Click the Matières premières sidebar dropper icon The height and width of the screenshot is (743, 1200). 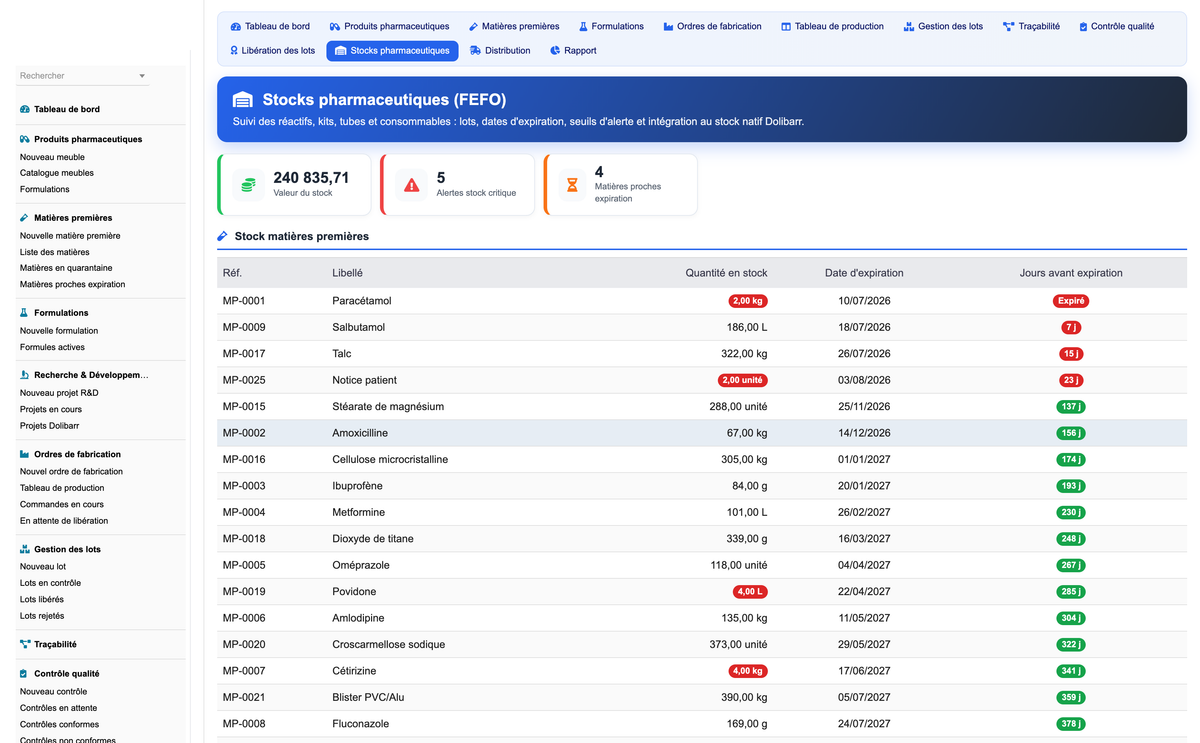(25, 217)
